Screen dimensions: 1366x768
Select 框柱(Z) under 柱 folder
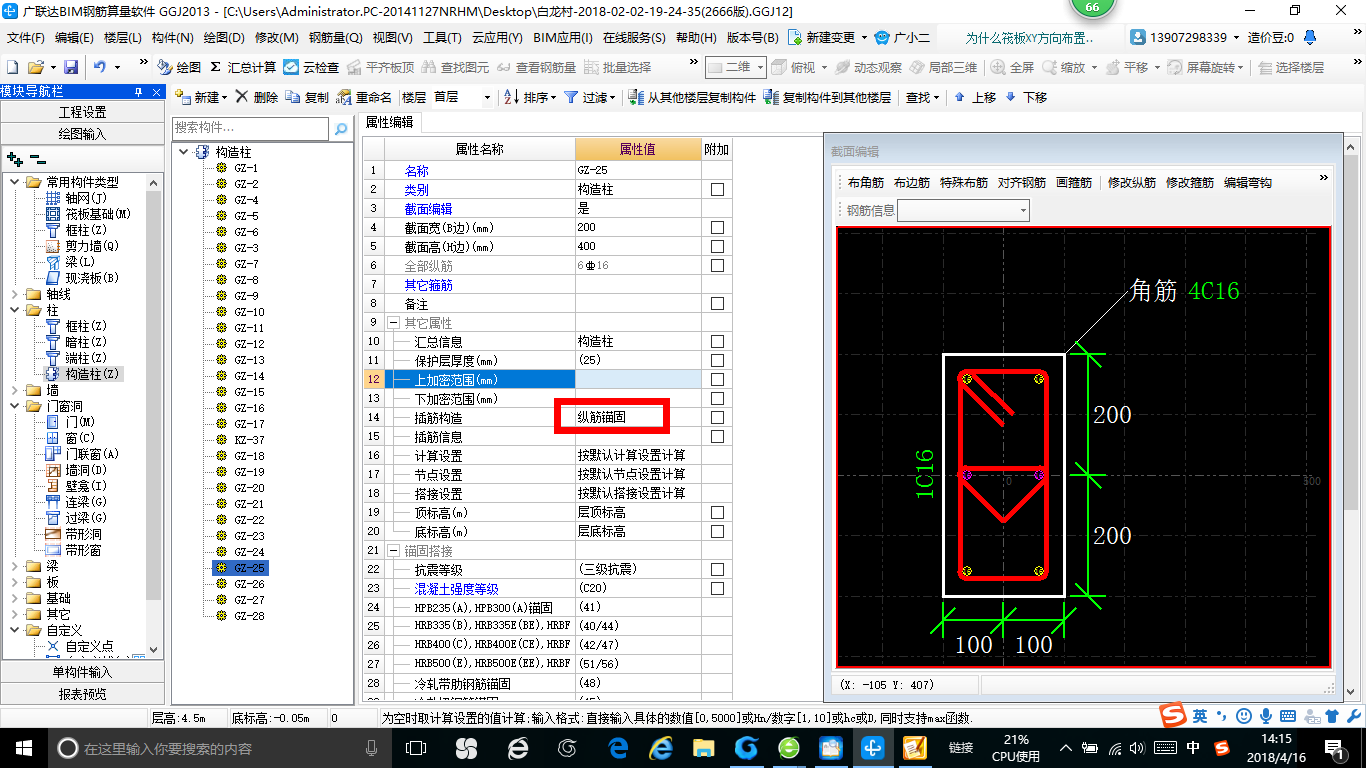[x=86, y=326]
